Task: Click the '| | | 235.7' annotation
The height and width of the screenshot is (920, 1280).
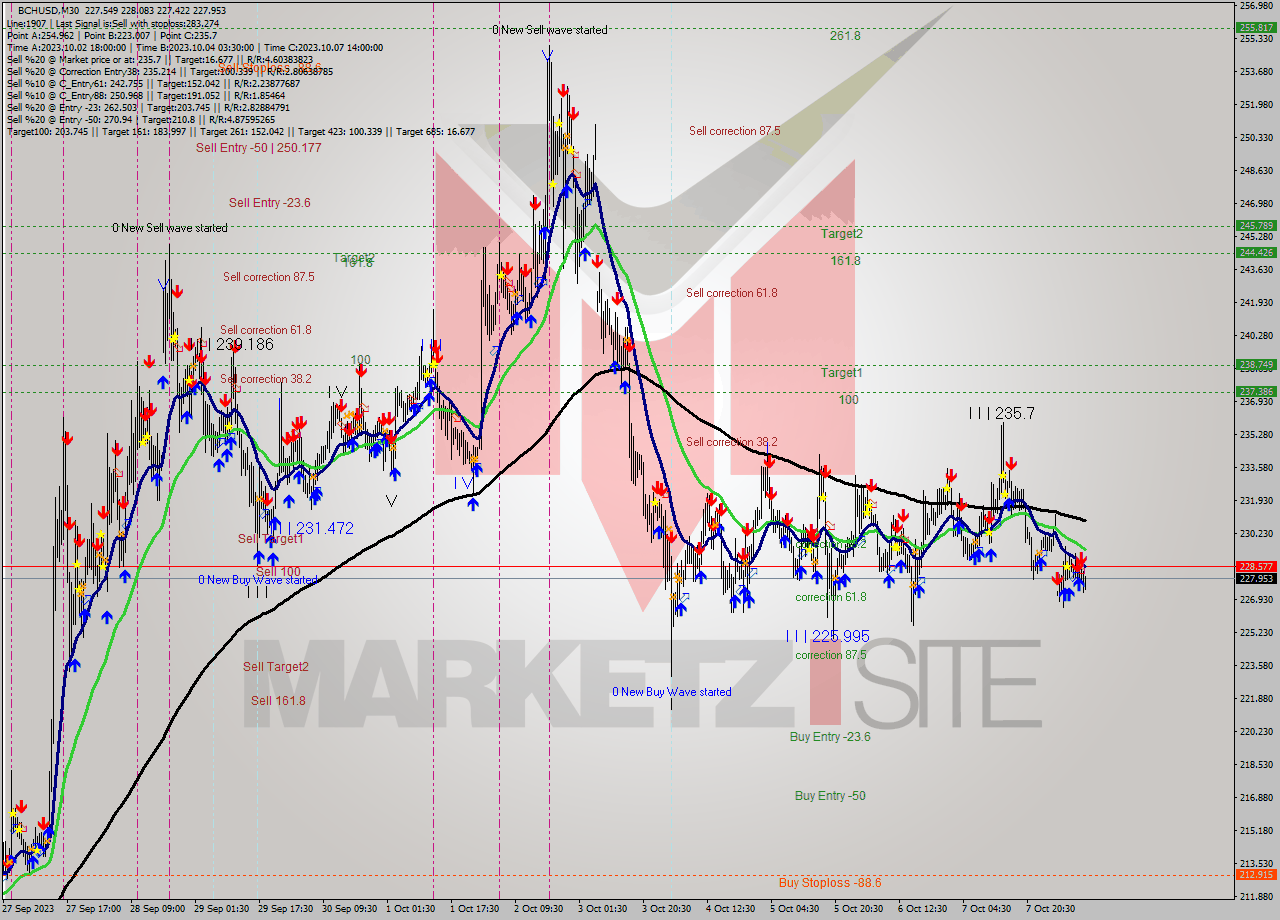Action: 1001,413
